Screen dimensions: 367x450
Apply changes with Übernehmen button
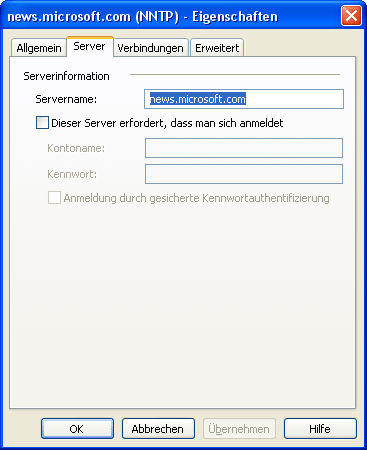tap(239, 429)
